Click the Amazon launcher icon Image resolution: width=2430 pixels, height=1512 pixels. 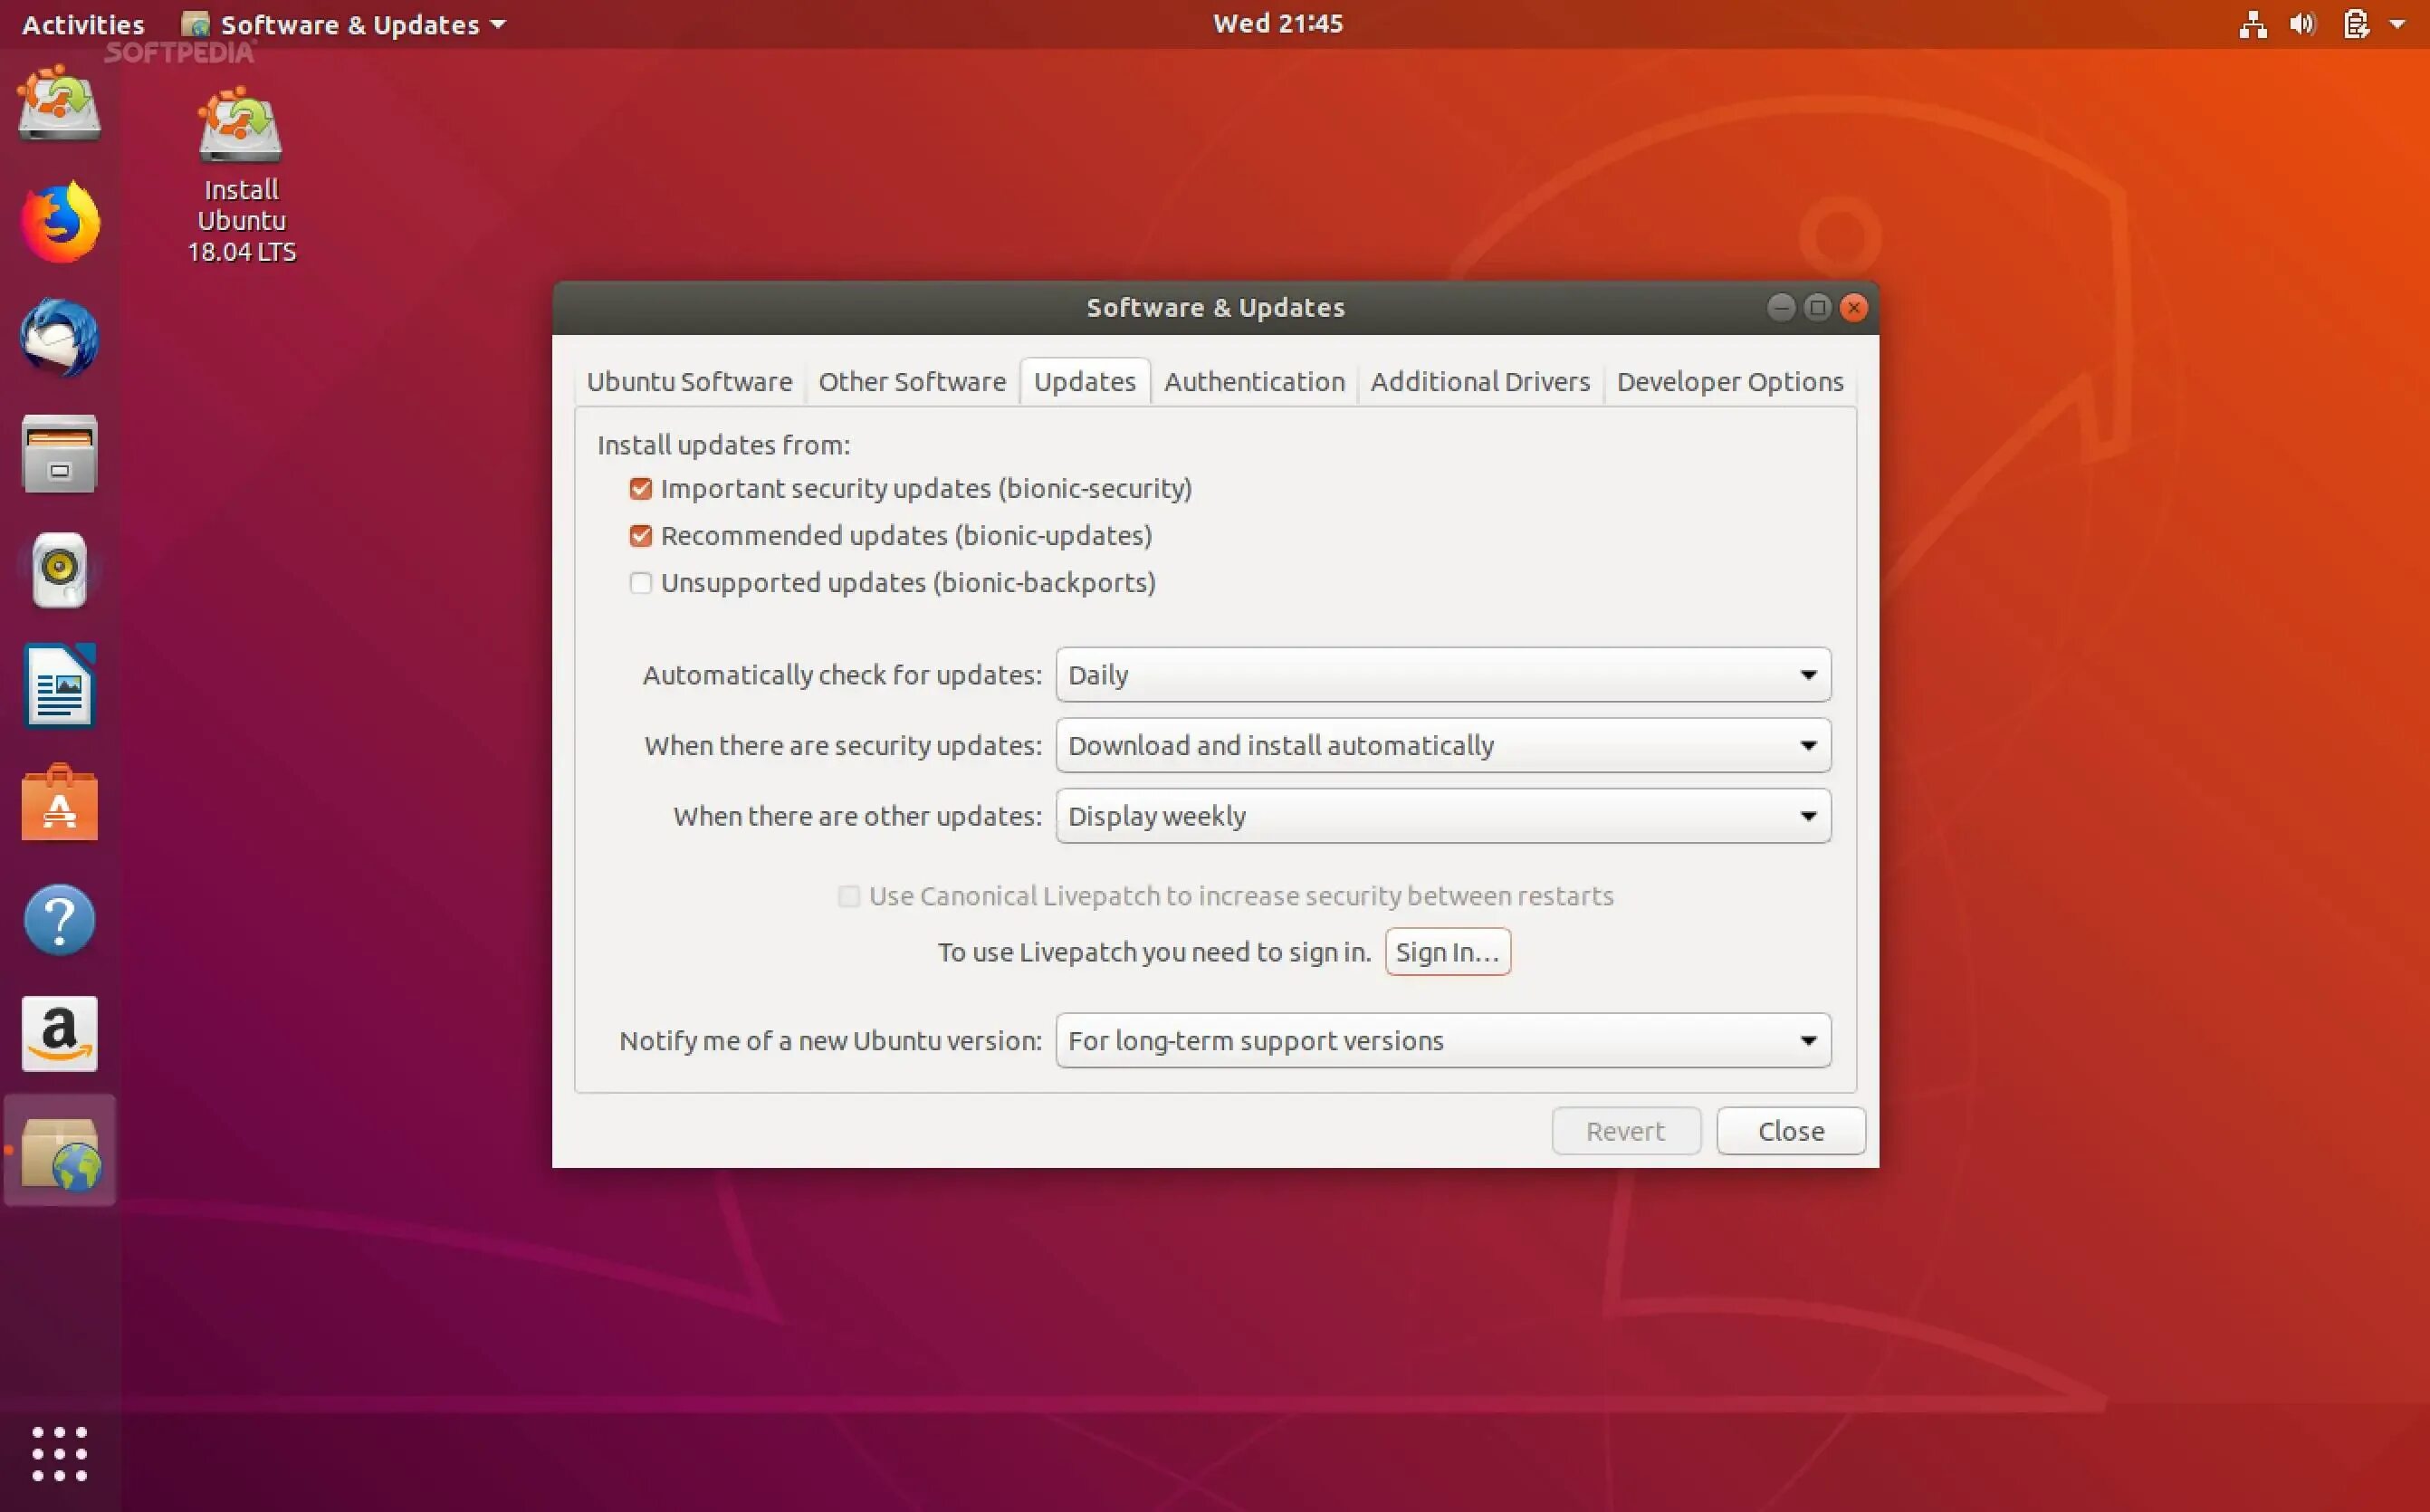point(60,1034)
